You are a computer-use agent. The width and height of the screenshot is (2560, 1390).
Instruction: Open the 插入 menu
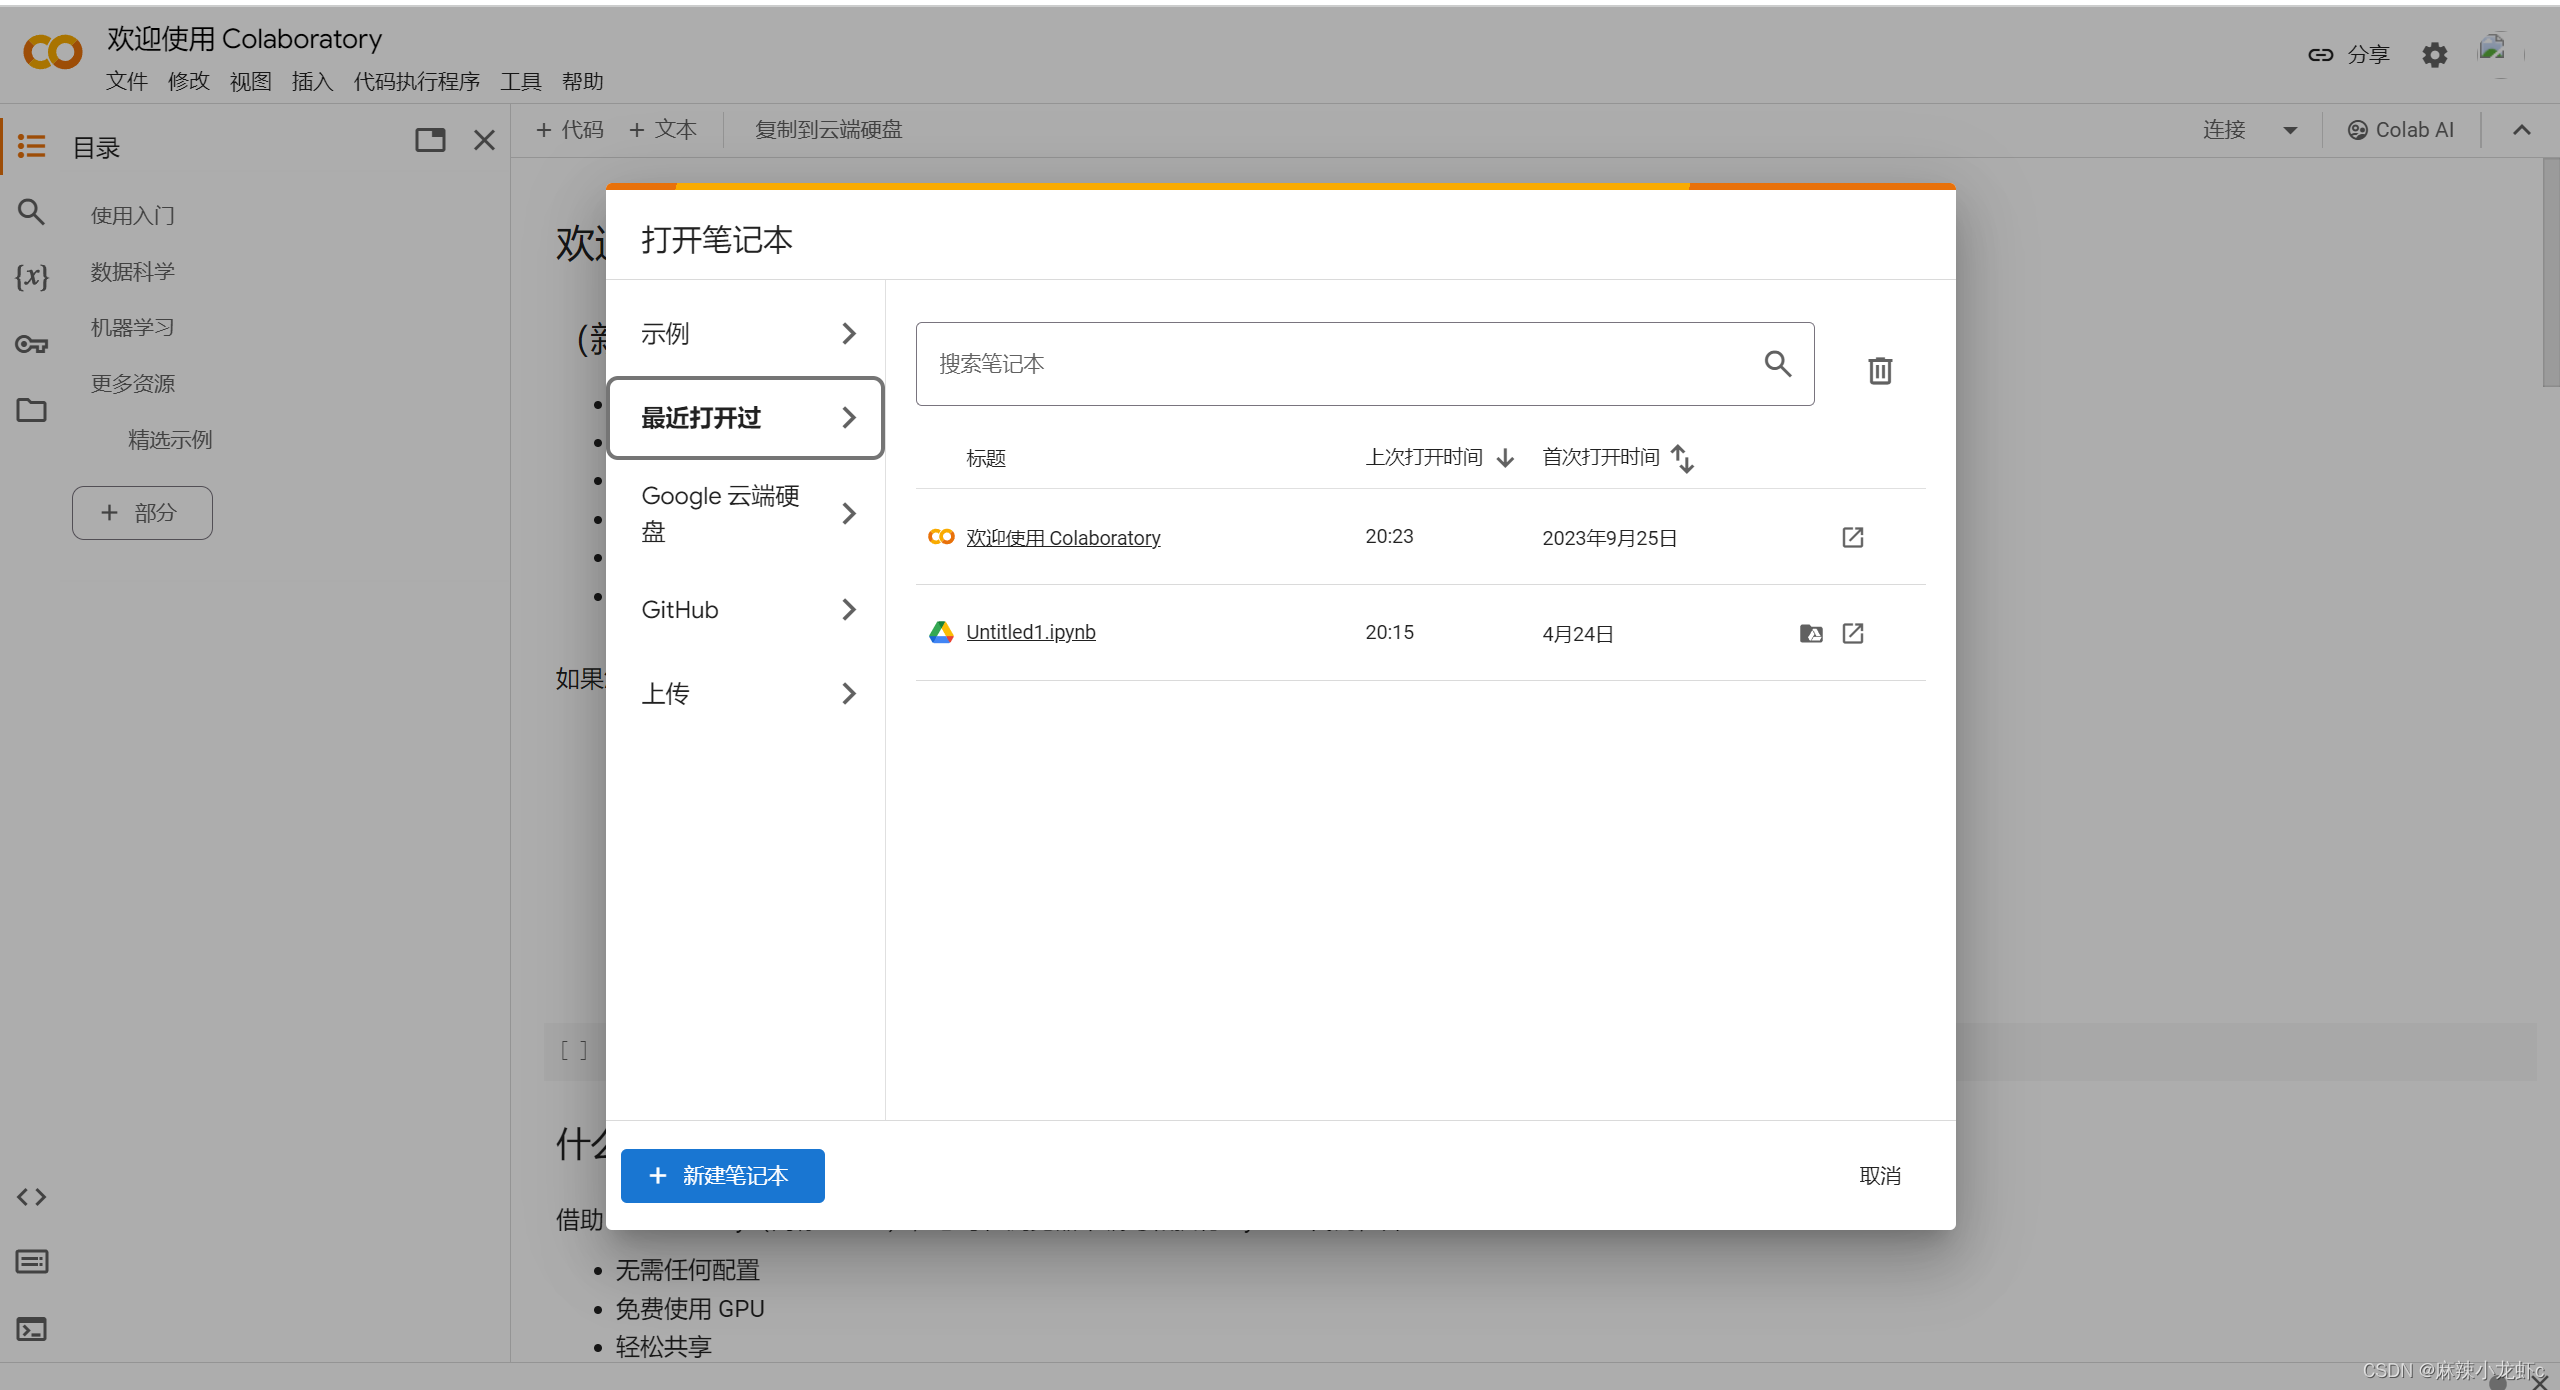(x=312, y=81)
